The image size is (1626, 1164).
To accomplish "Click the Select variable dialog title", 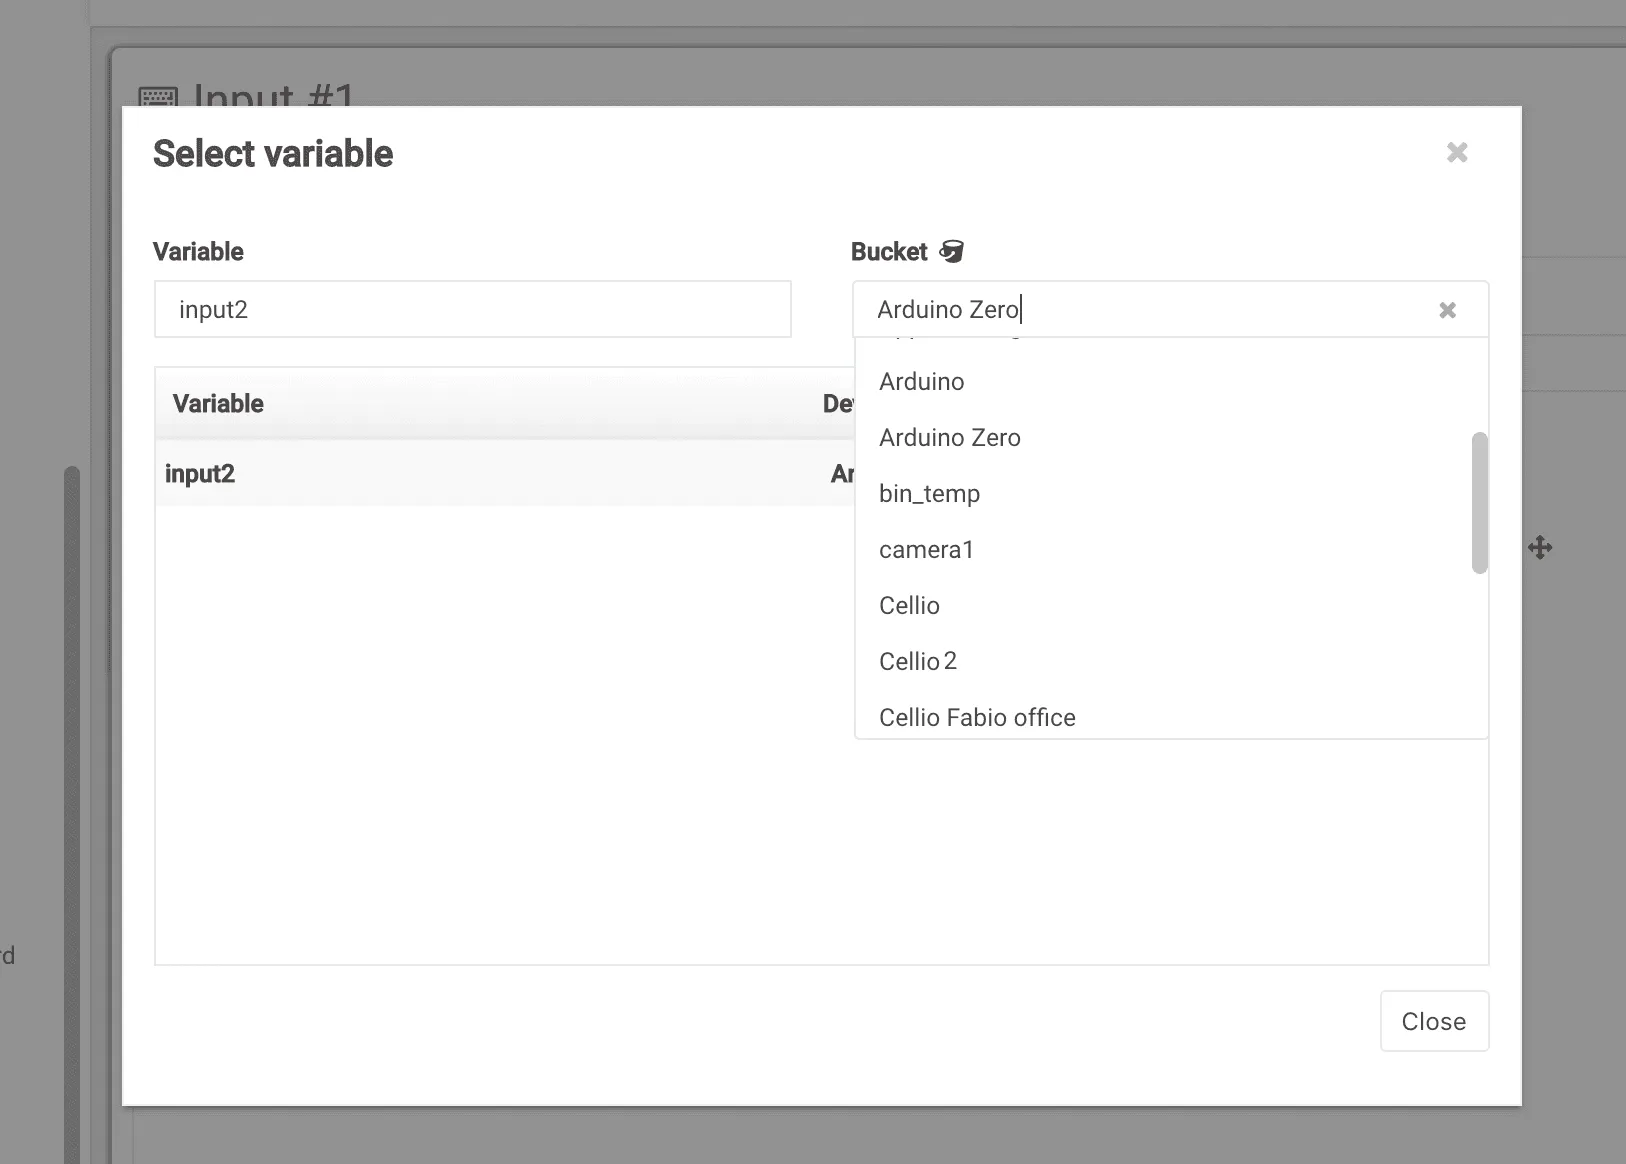I will [x=272, y=153].
